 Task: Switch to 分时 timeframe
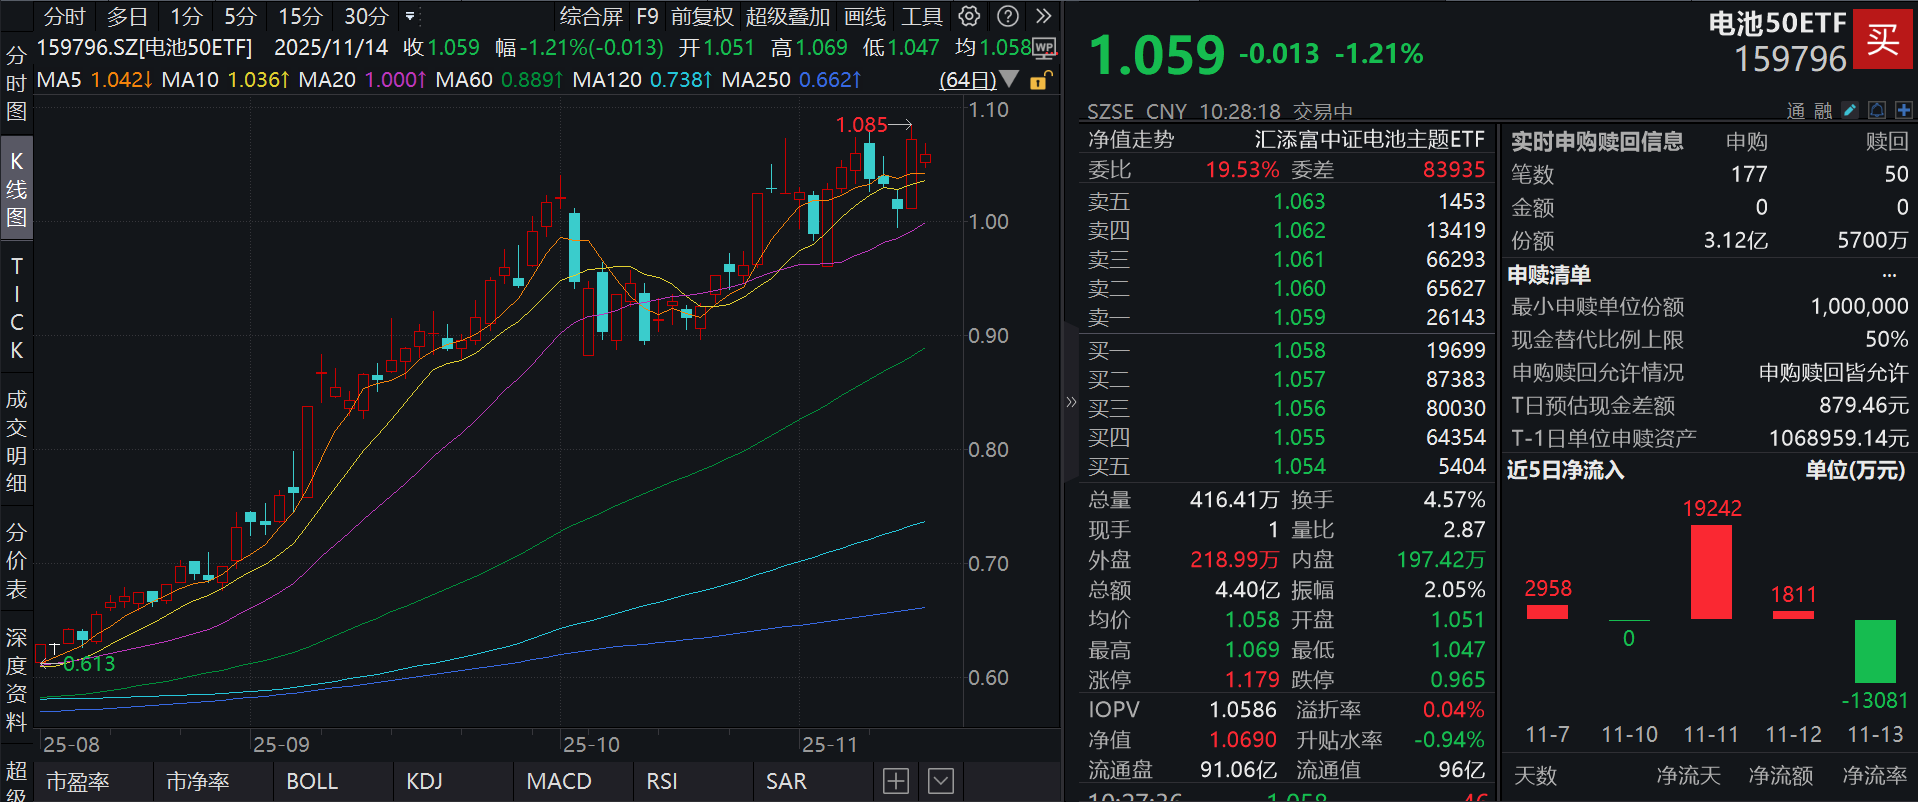point(65,16)
